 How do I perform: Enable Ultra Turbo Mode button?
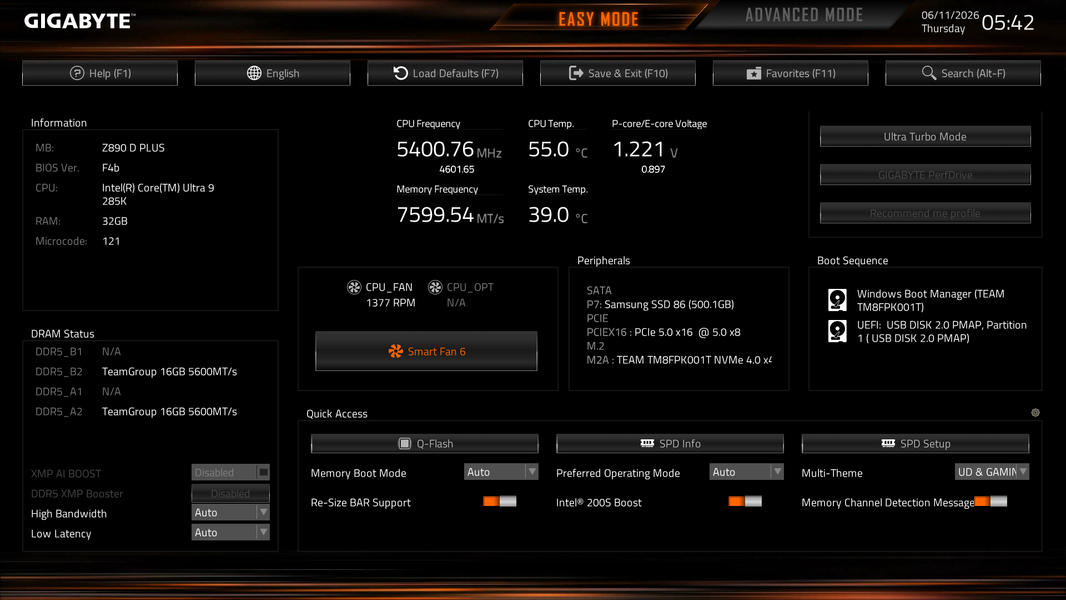click(925, 137)
